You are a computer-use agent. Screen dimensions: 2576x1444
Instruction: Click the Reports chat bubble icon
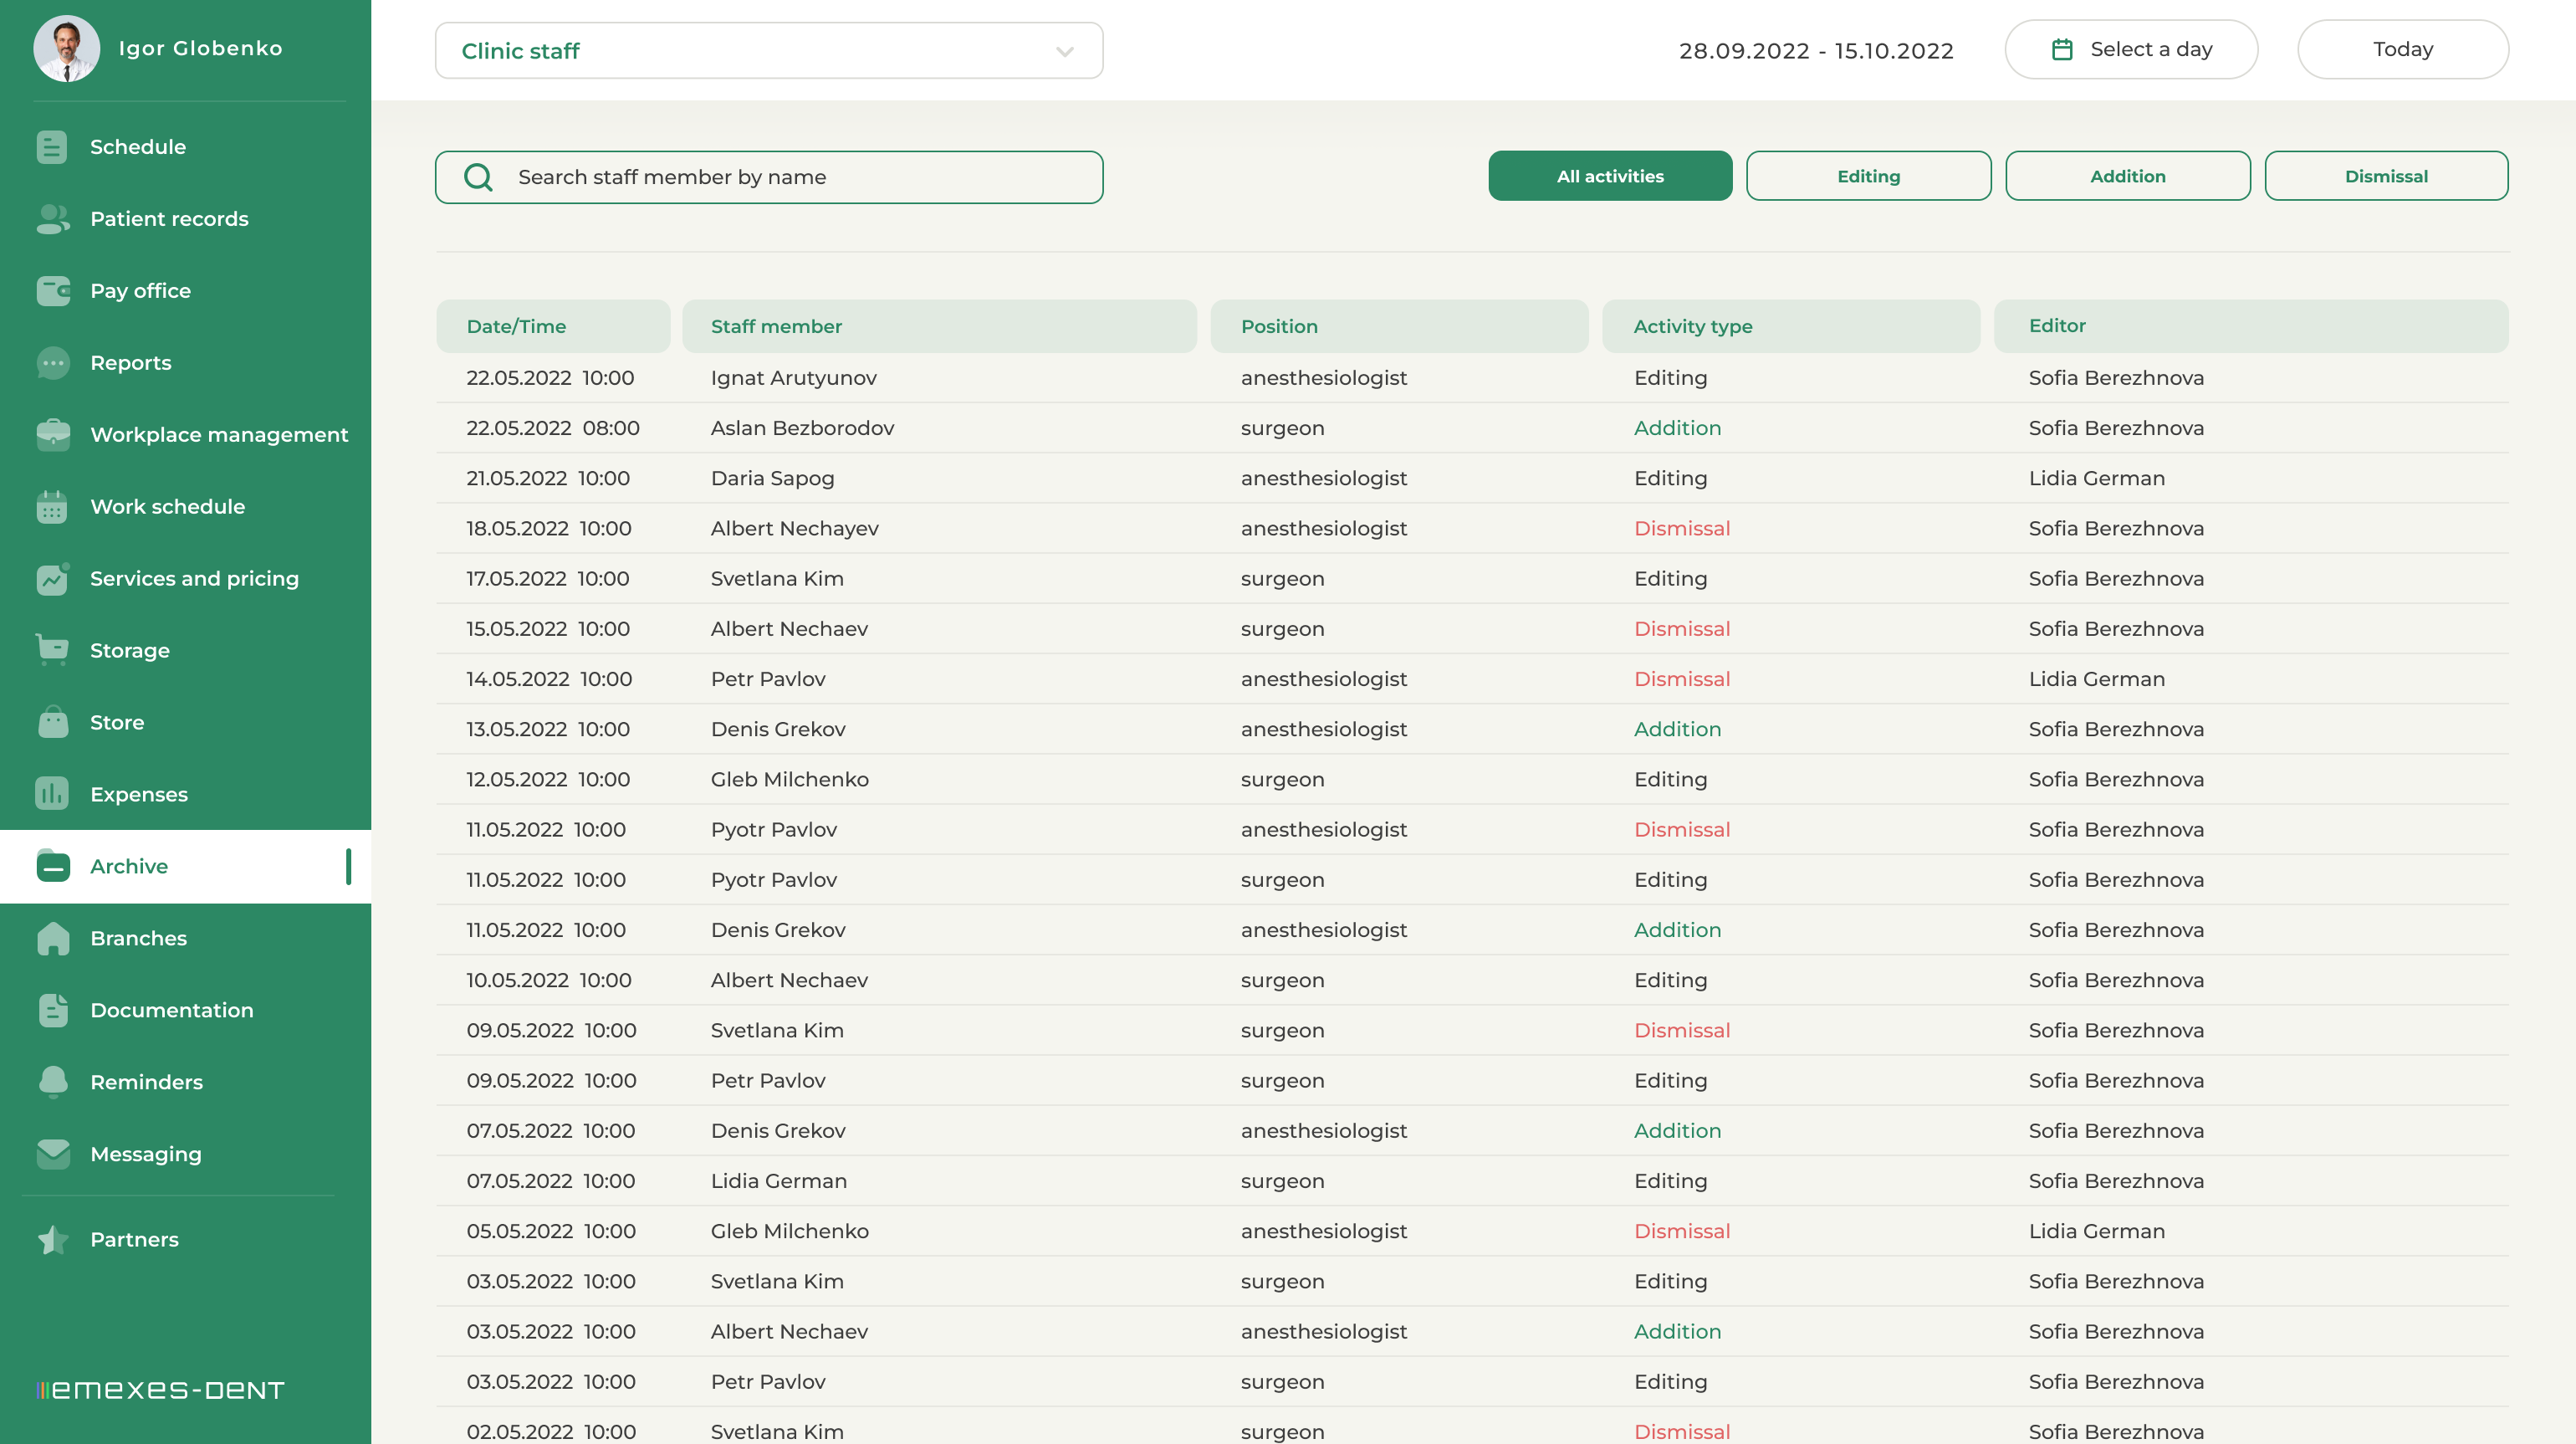tap(52, 363)
